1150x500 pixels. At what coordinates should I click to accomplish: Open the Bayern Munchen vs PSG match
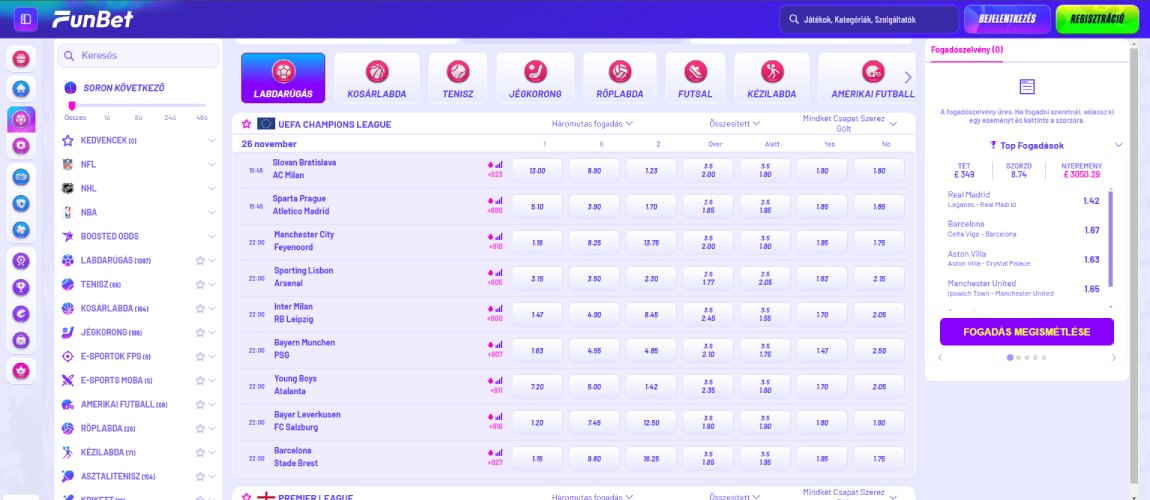[x=304, y=349]
